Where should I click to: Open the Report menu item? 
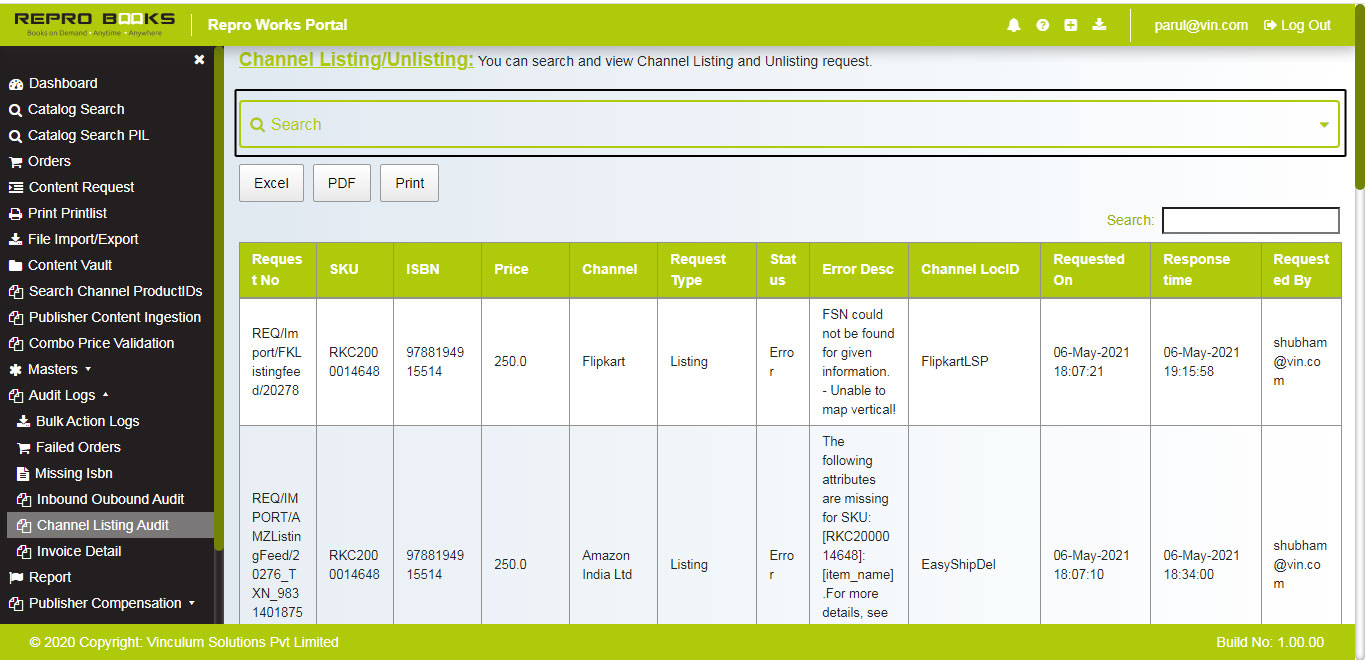point(52,577)
